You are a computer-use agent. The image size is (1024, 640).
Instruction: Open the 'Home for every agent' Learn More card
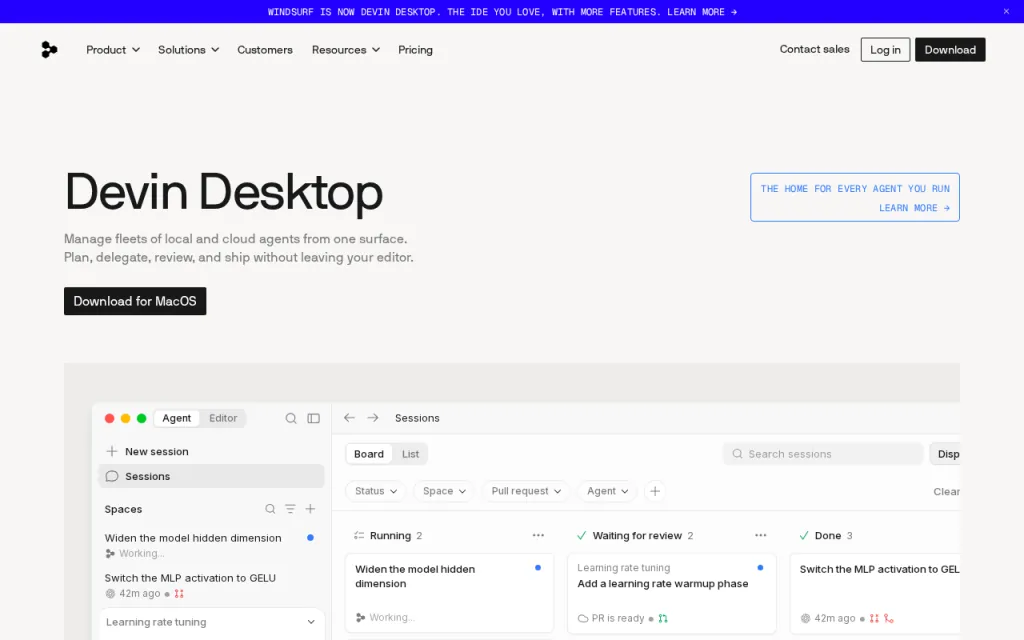point(855,197)
